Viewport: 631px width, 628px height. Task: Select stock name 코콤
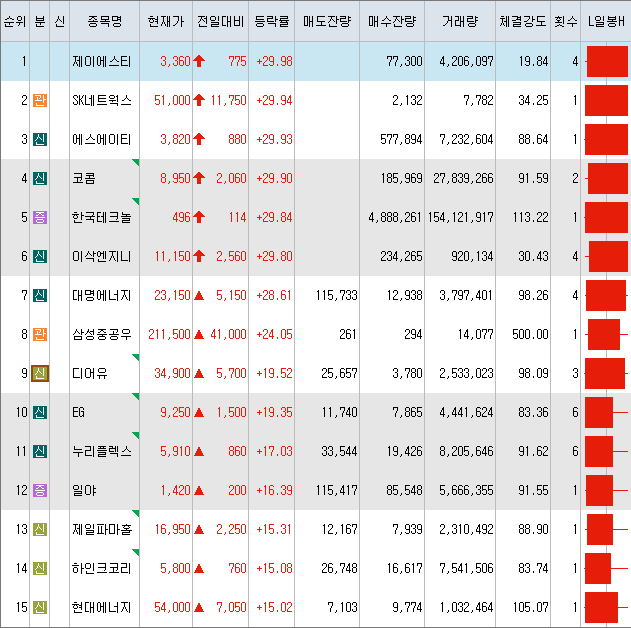pyautogui.click(x=84, y=178)
